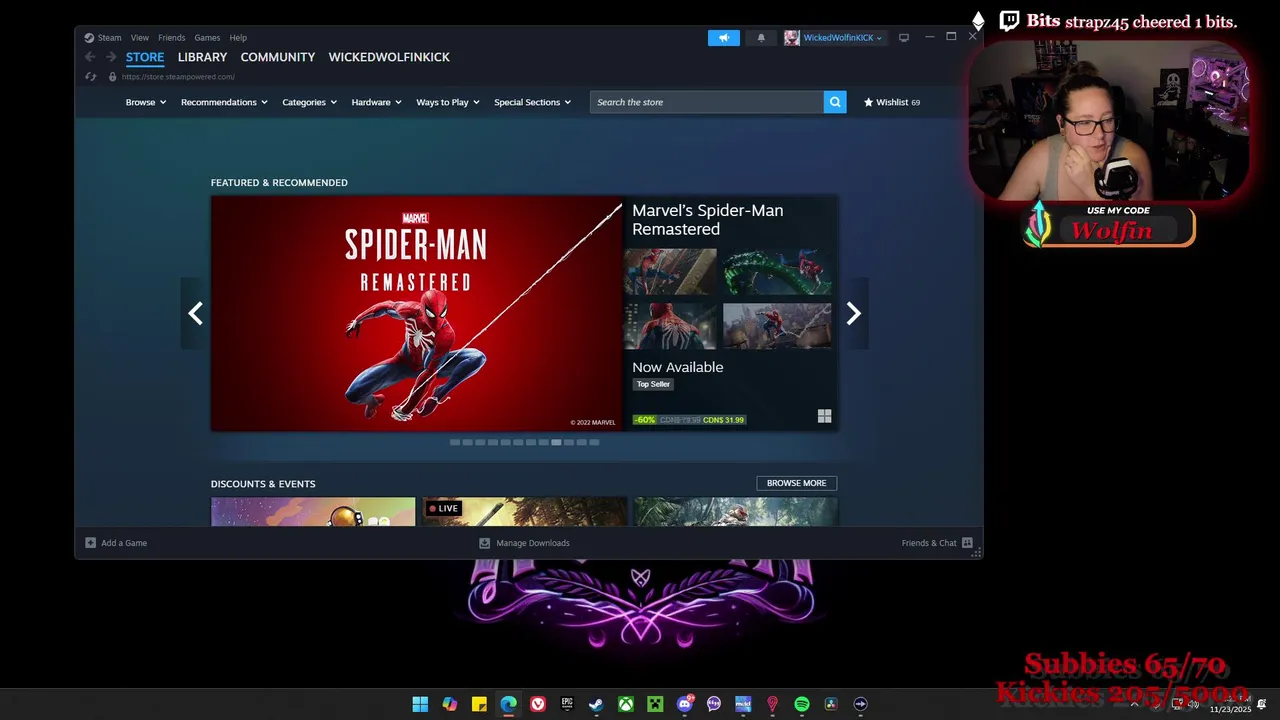Open the Steam menu
This screenshot has width=1280, height=720.
(x=109, y=38)
